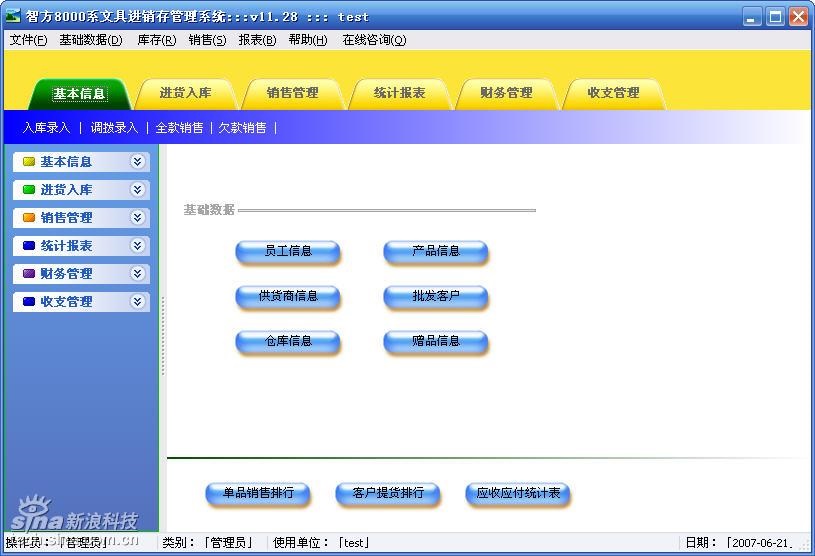The width and height of the screenshot is (815, 556).
Task: Click the purple icon beside 财务管理 in sidebar
Action: point(29,273)
